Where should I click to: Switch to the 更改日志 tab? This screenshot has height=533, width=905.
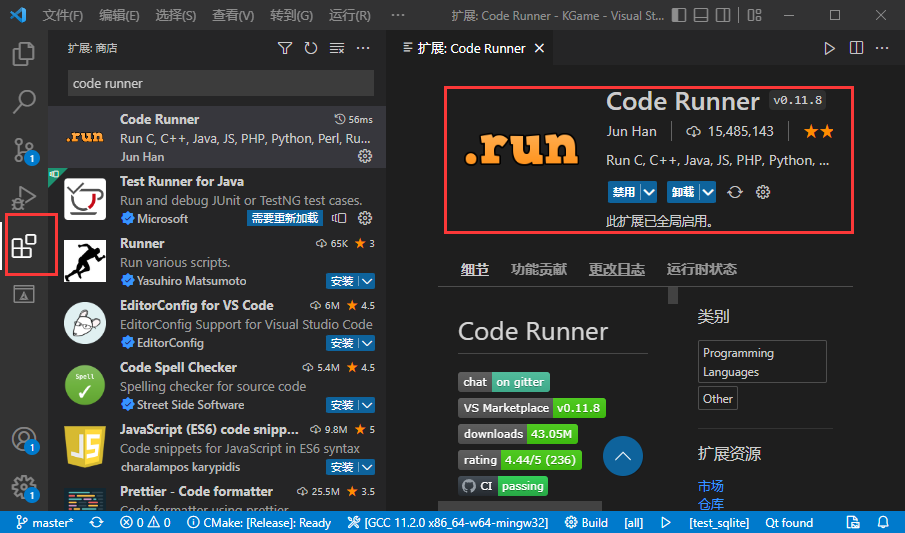click(x=616, y=269)
